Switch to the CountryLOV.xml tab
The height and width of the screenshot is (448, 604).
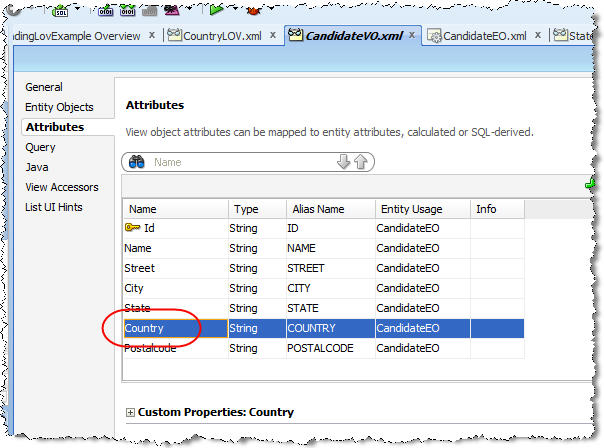pyautogui.click(x=216, y=37)
